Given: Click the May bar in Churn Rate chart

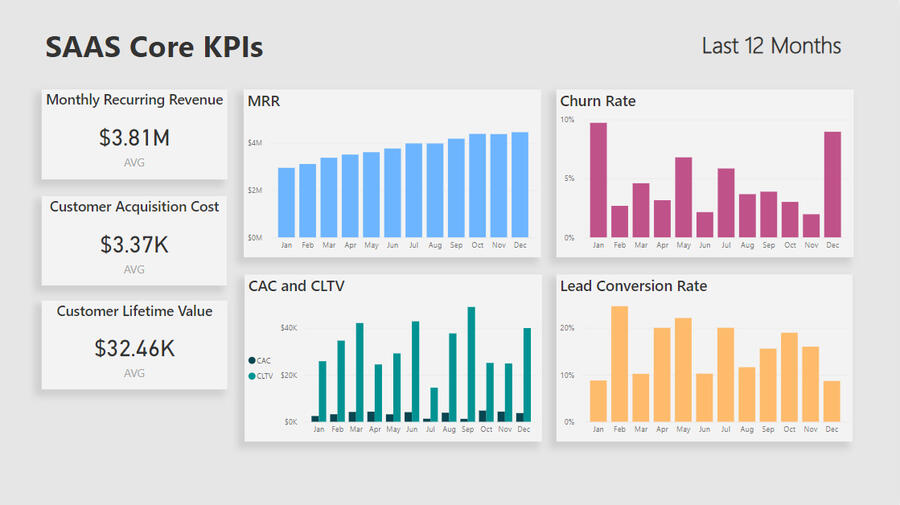Looking at the screenshot, I should [x=683, y=197].
